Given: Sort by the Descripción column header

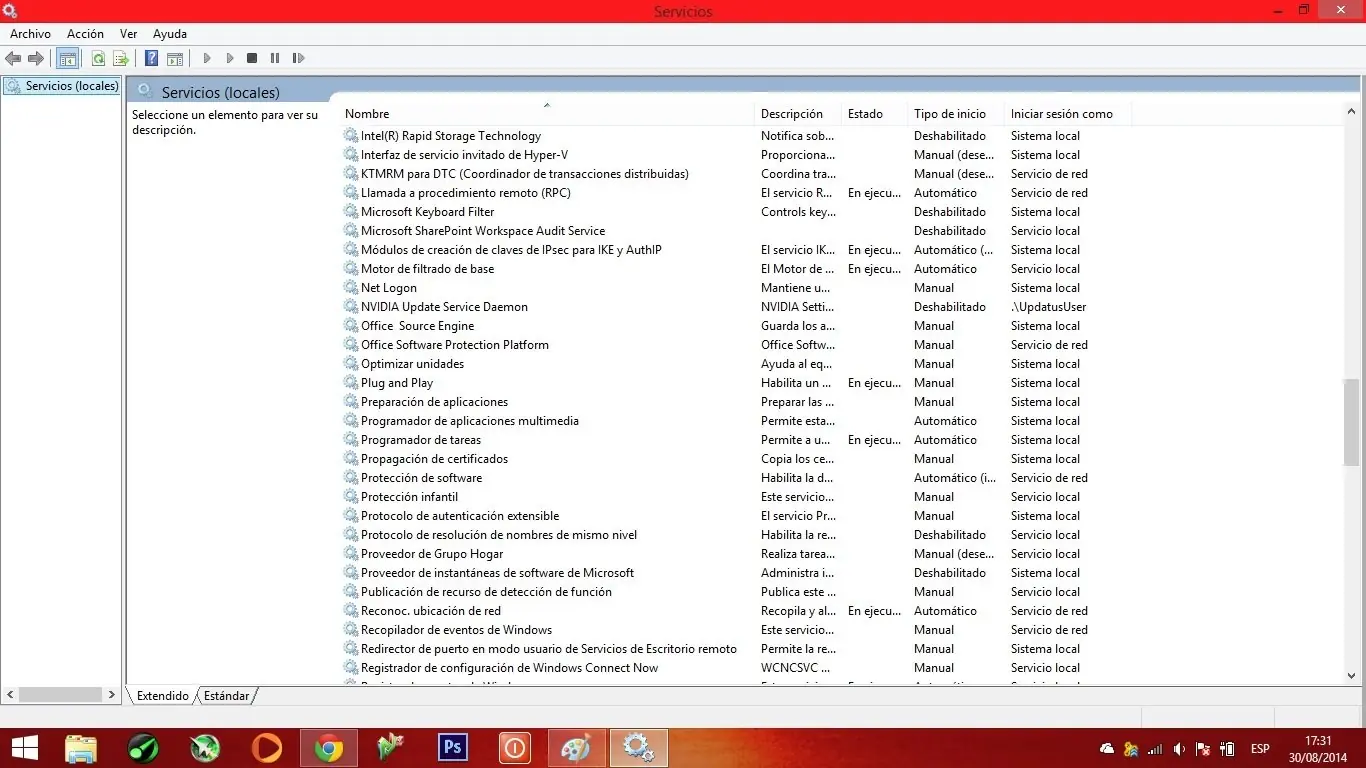Looking at the screenshot, I should pyautogui.click(x=799, y=114).
